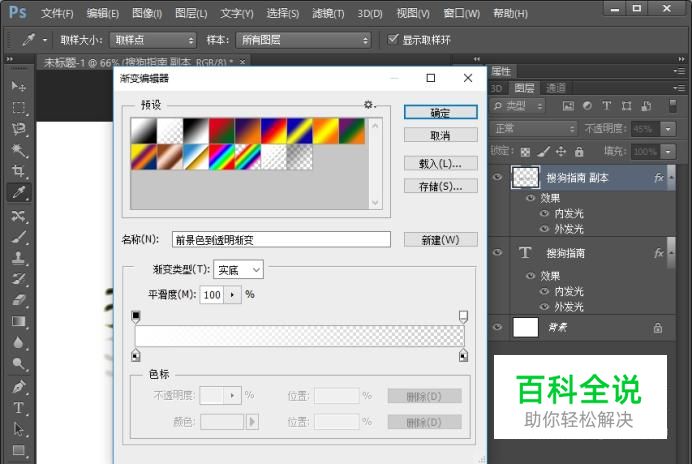Select the rainbow spectrum gradient preset
This screenshot has width=692, height=464.
(x=222, y=157)
